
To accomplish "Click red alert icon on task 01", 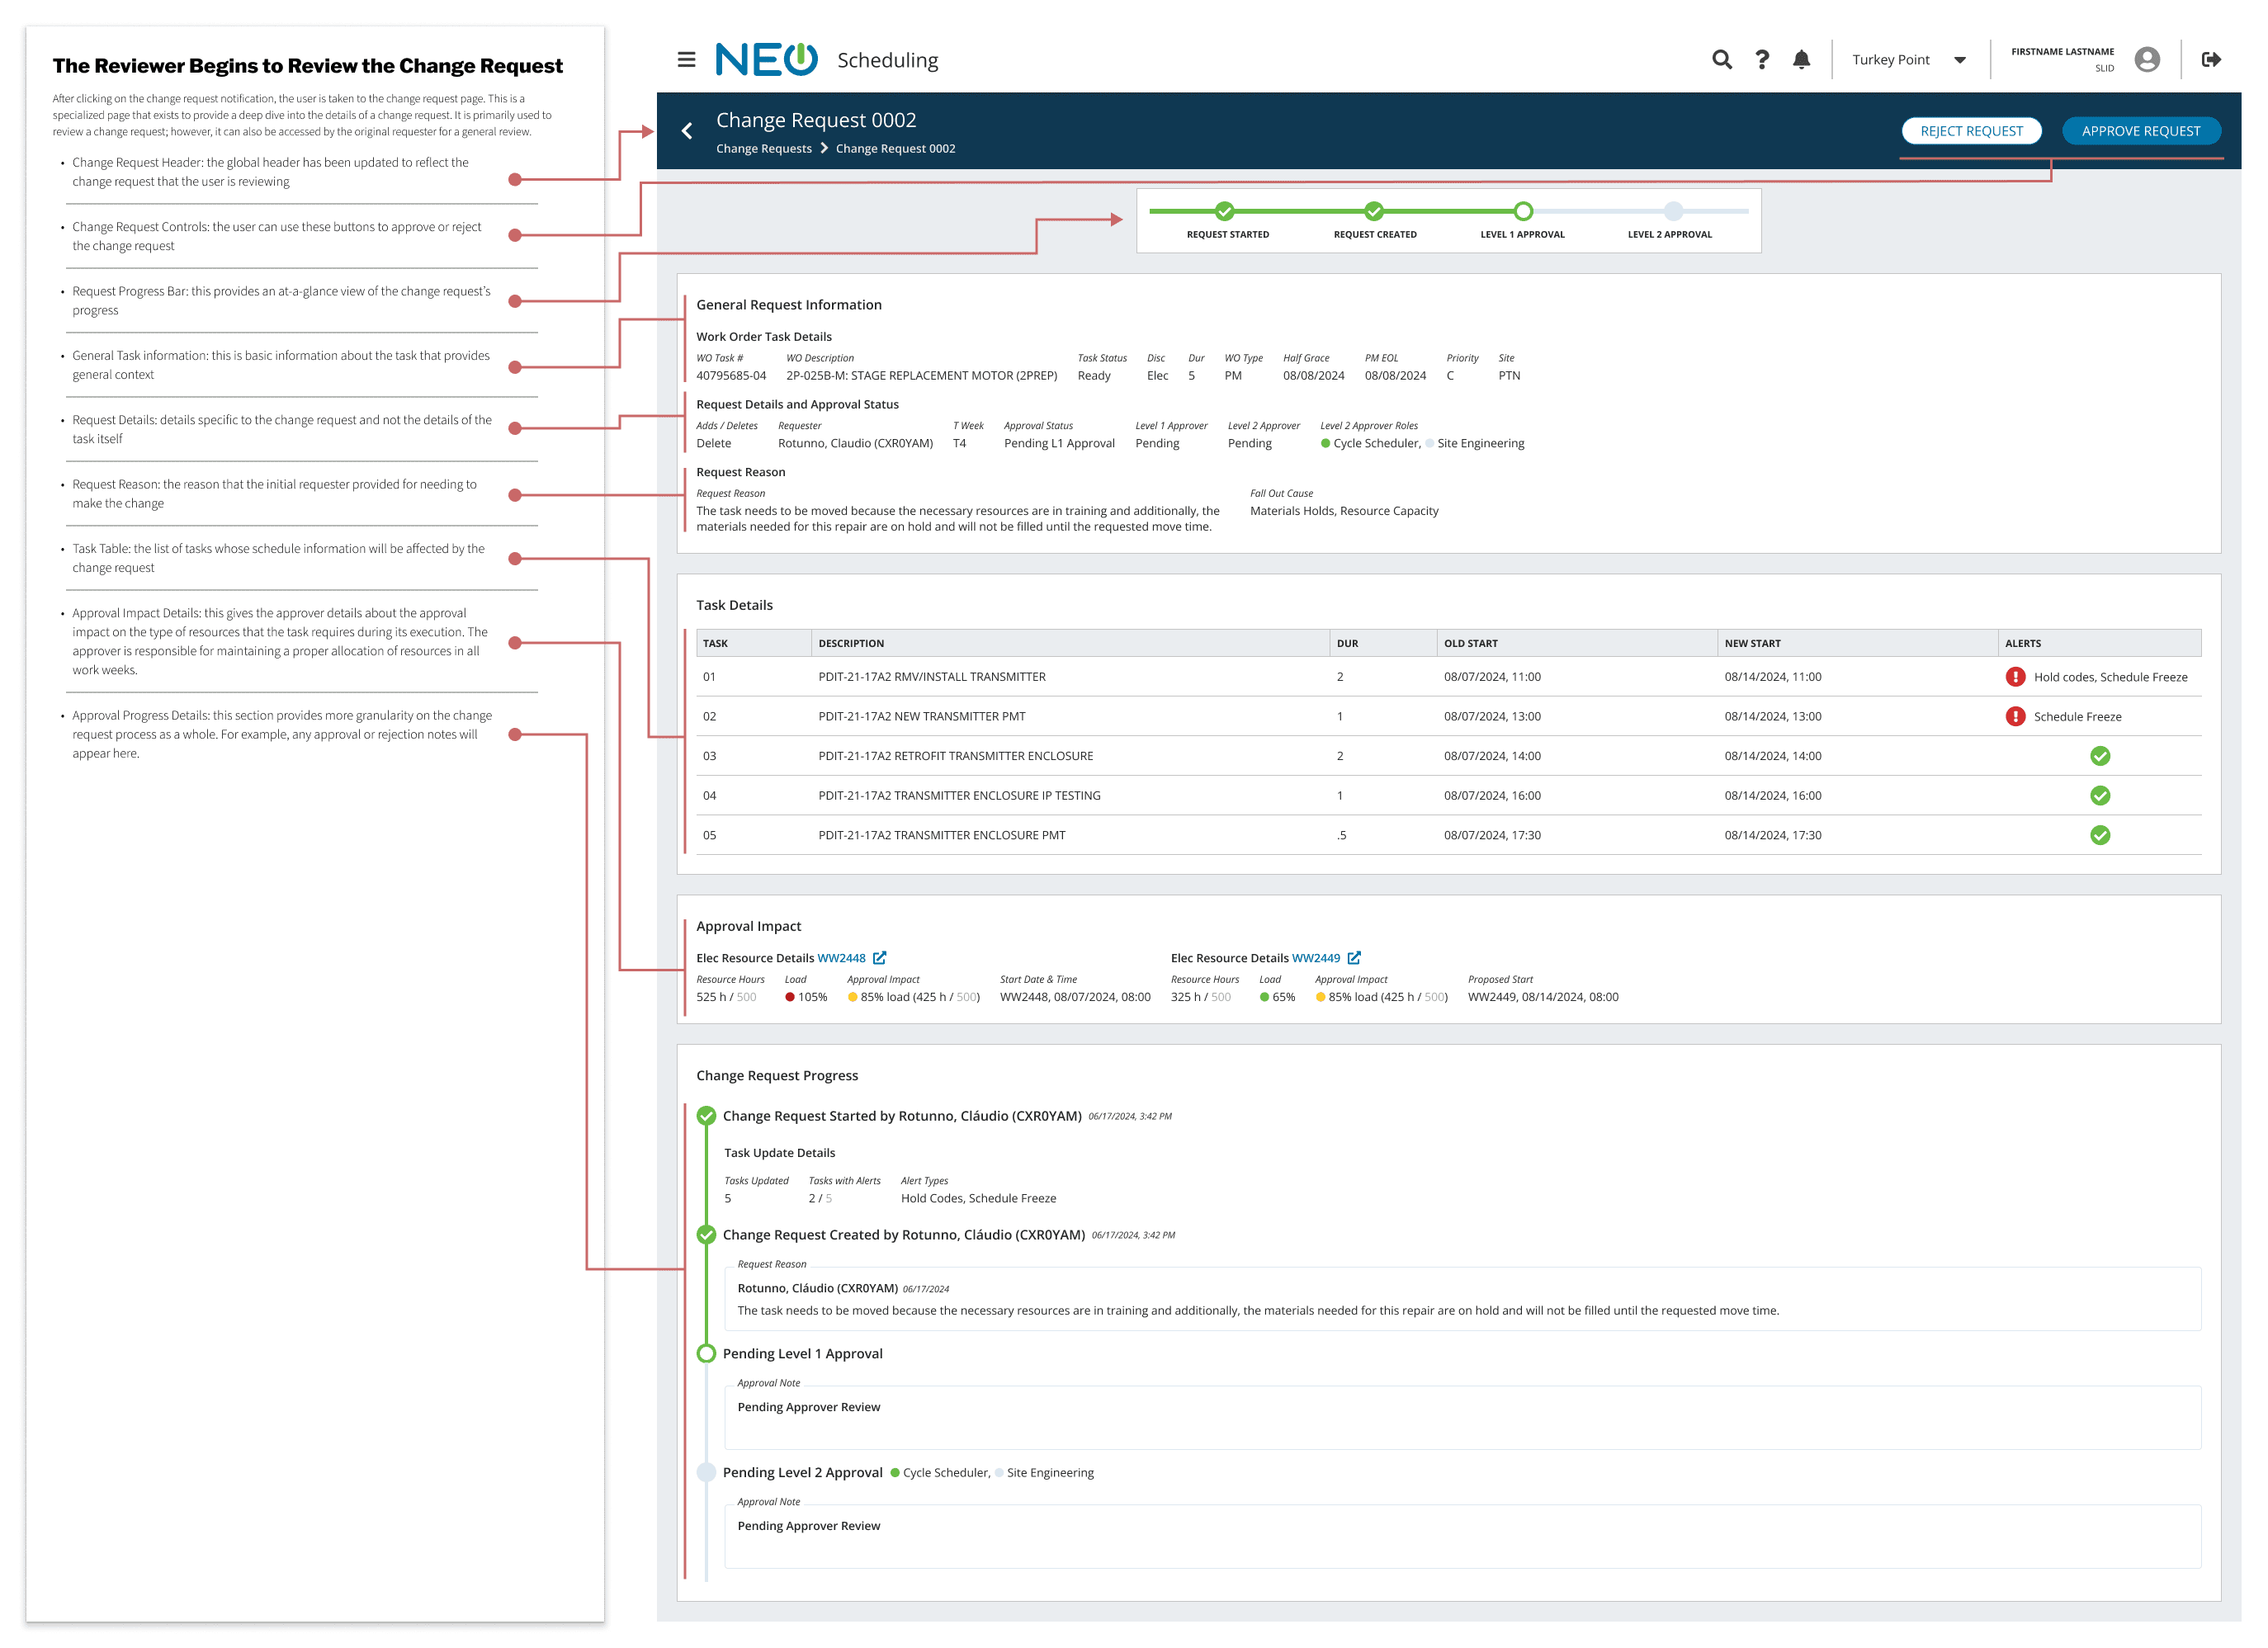I will point(2015,677).
